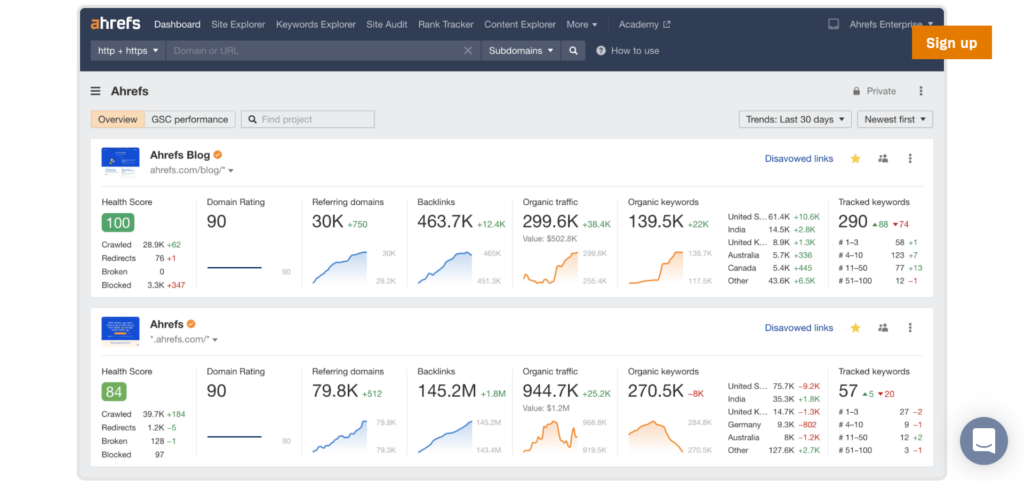Open the three-dot menu for *.ahrefs.com project
Image resolution: width=1024 pixels, height=481 pixels.
[x=910, y=328]
